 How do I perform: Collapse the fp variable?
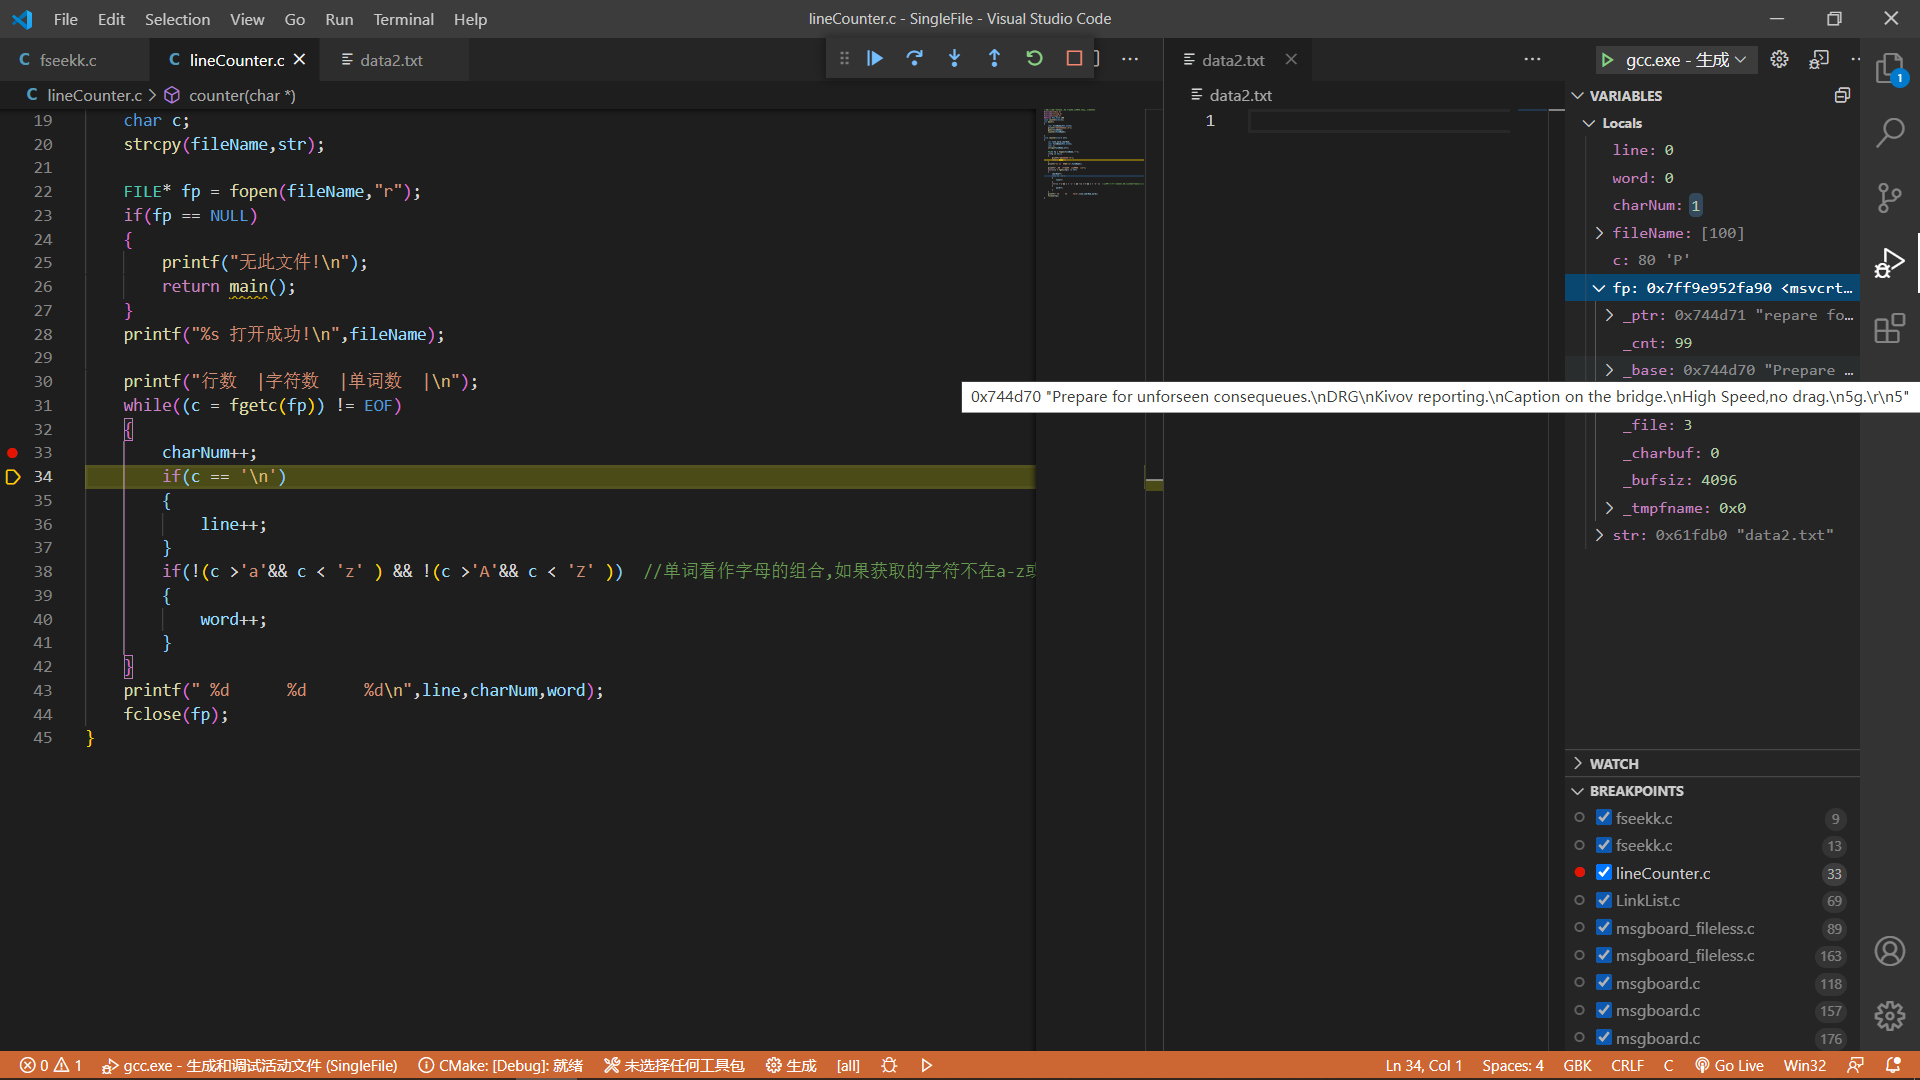[x=1600, y=288]
